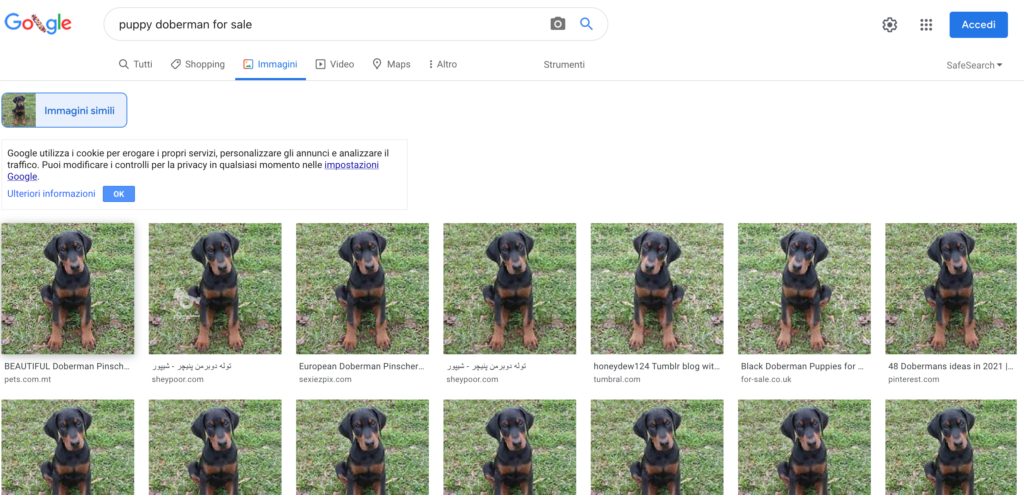Viewport: 1024px width, 495px height.
Task: Open the pinterest.com Dobermans ideas thumbnail
Action: (x=951, y=288)
